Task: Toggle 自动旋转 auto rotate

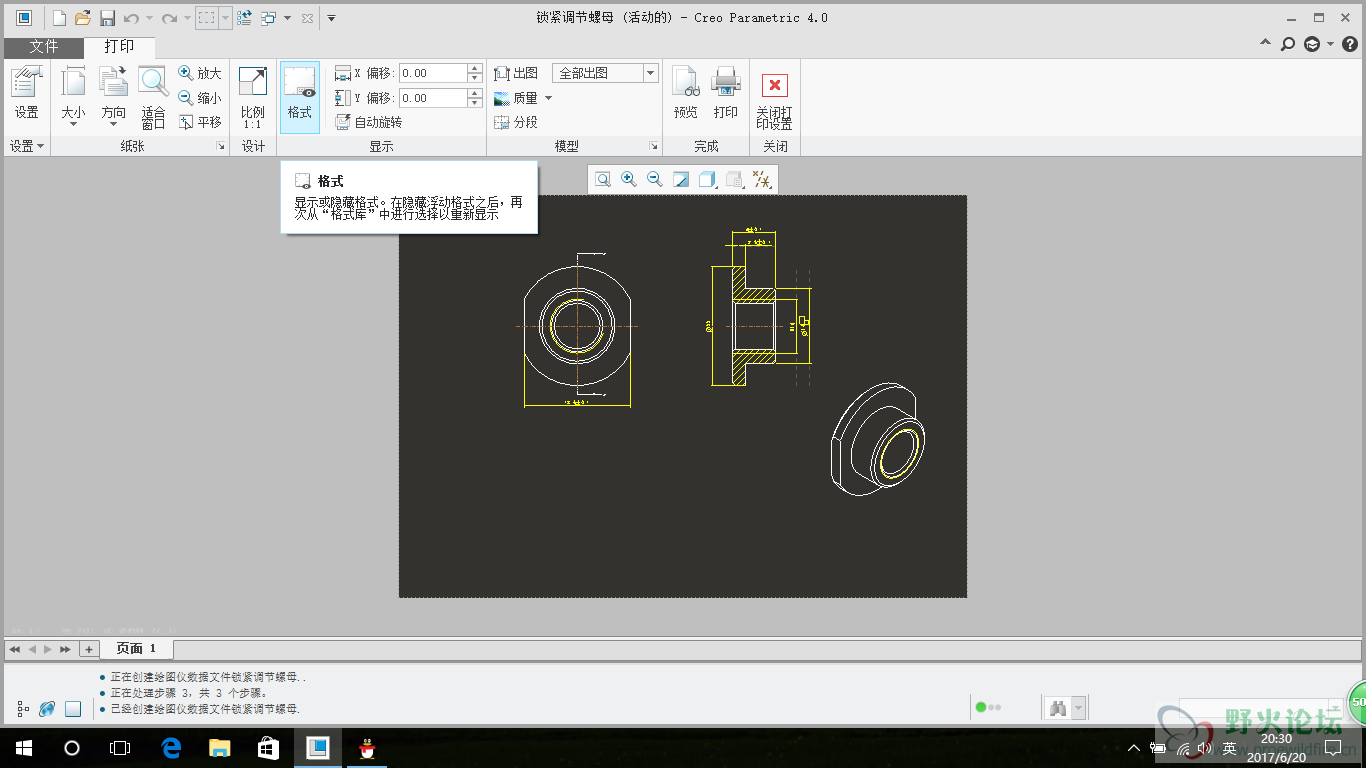Action: 368,122
